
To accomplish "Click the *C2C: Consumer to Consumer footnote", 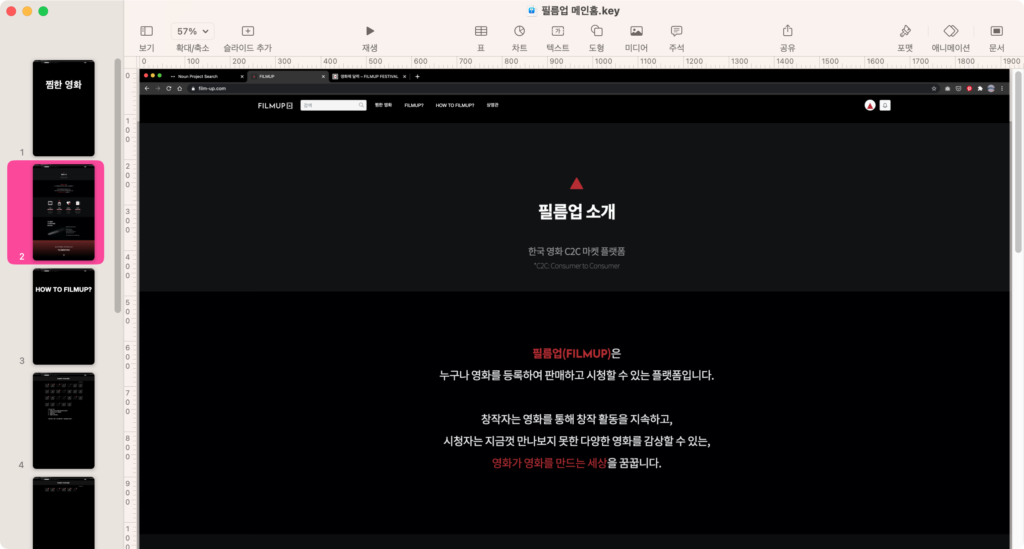I will pyautogui.click(x=577, y=266).
